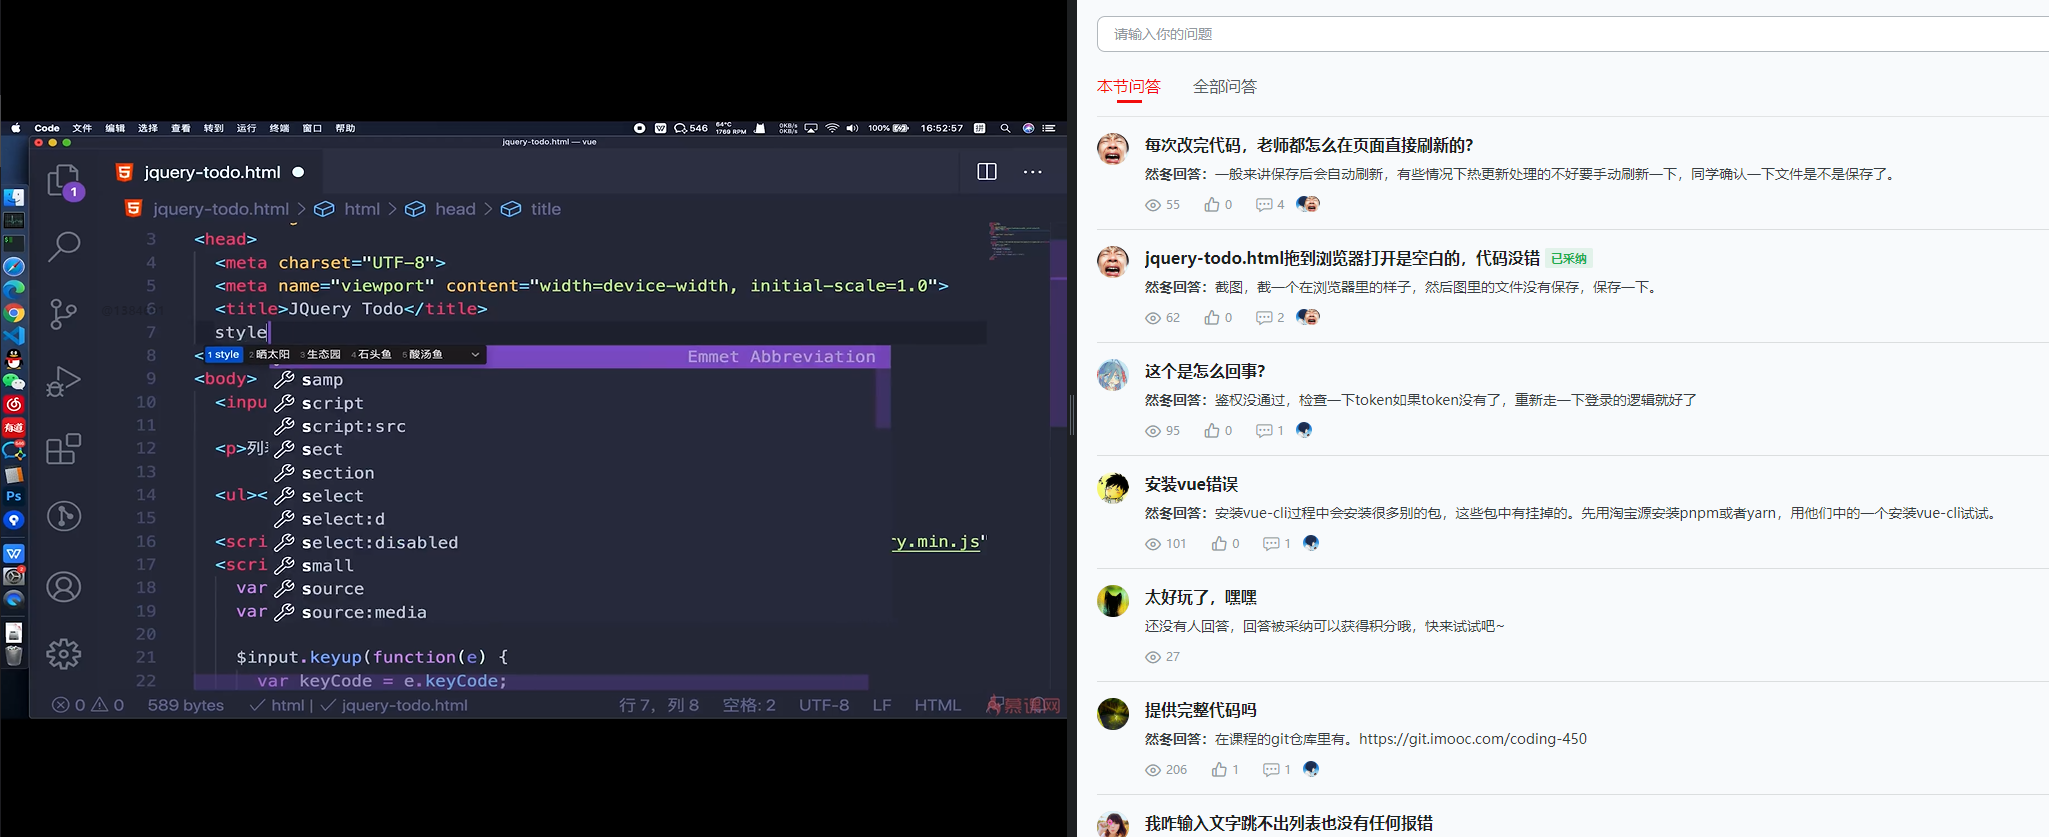
Task: Click like icon on 提供完整代码吗 question
Action: coord(1219,769)
